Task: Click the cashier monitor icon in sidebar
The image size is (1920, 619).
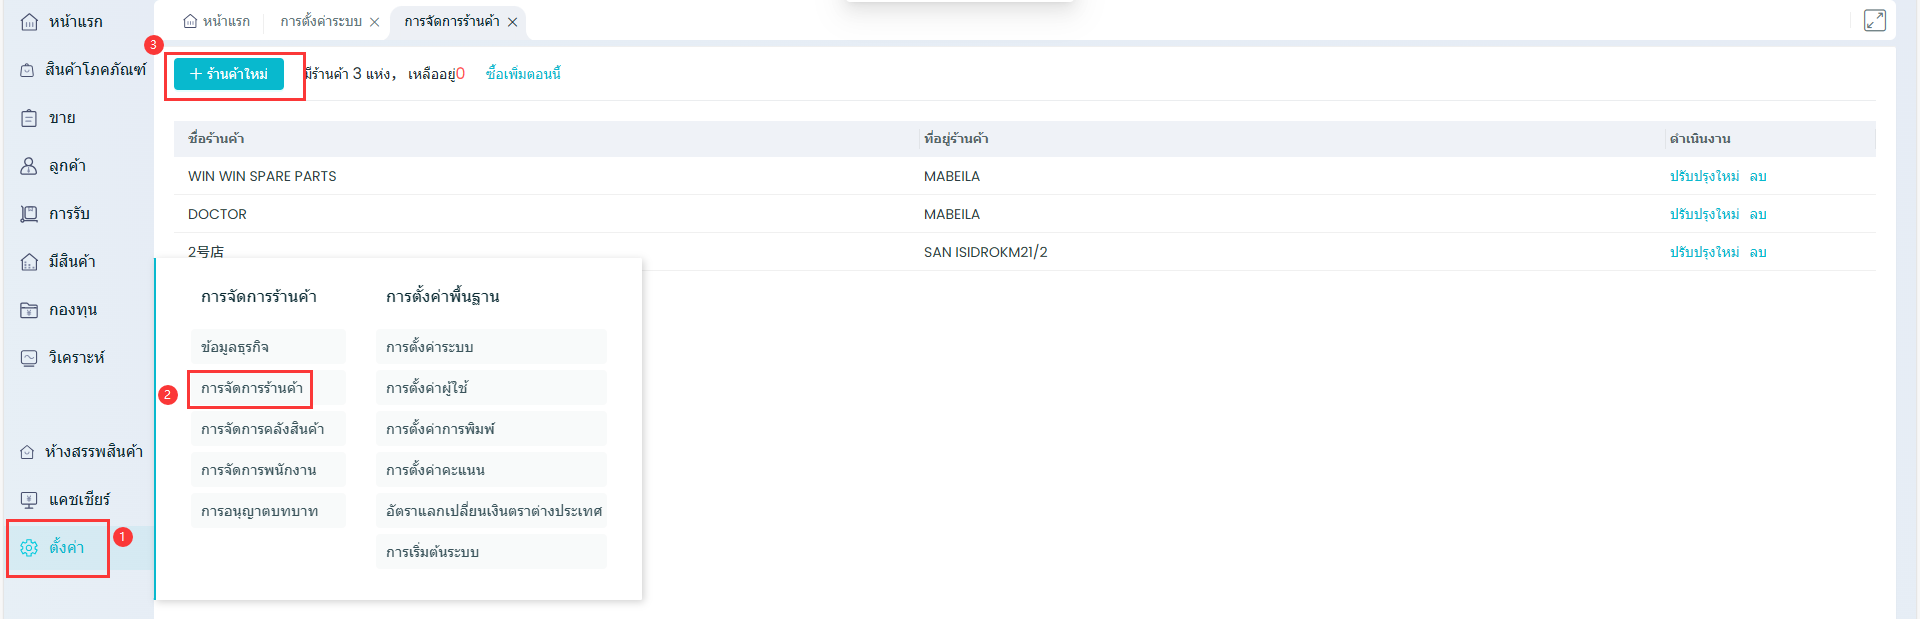Action: tap(29, 500)
